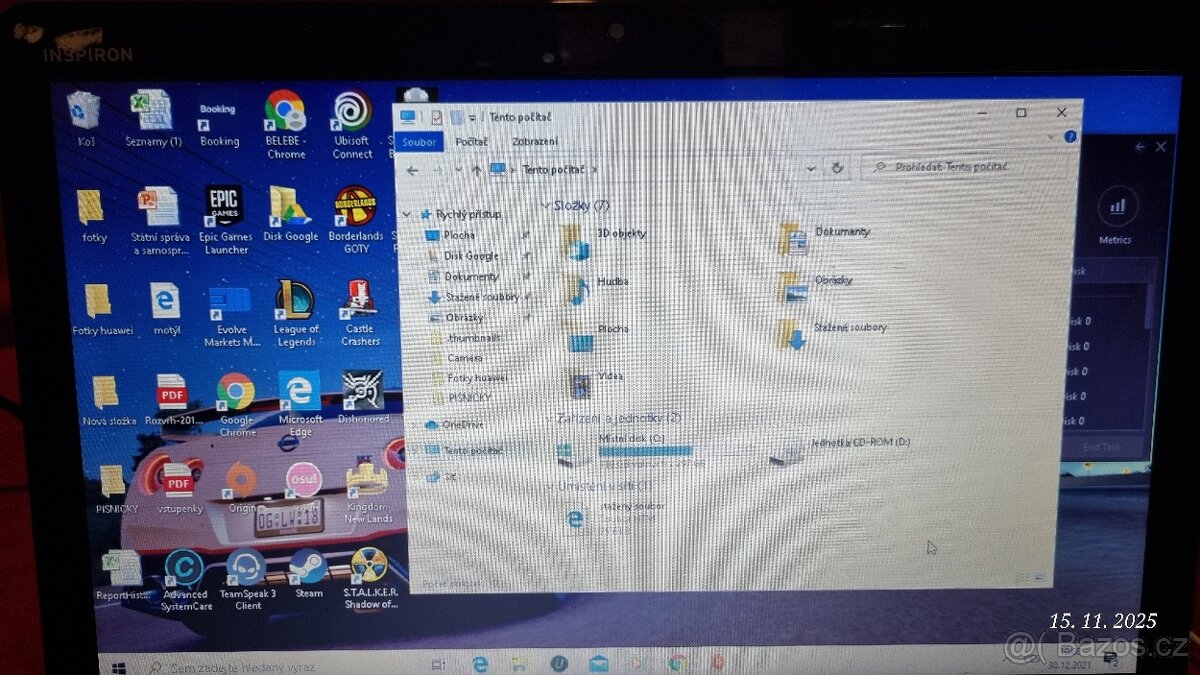Open the Soubor menu
The image size is (1200, 675).
tap(418, 141)
